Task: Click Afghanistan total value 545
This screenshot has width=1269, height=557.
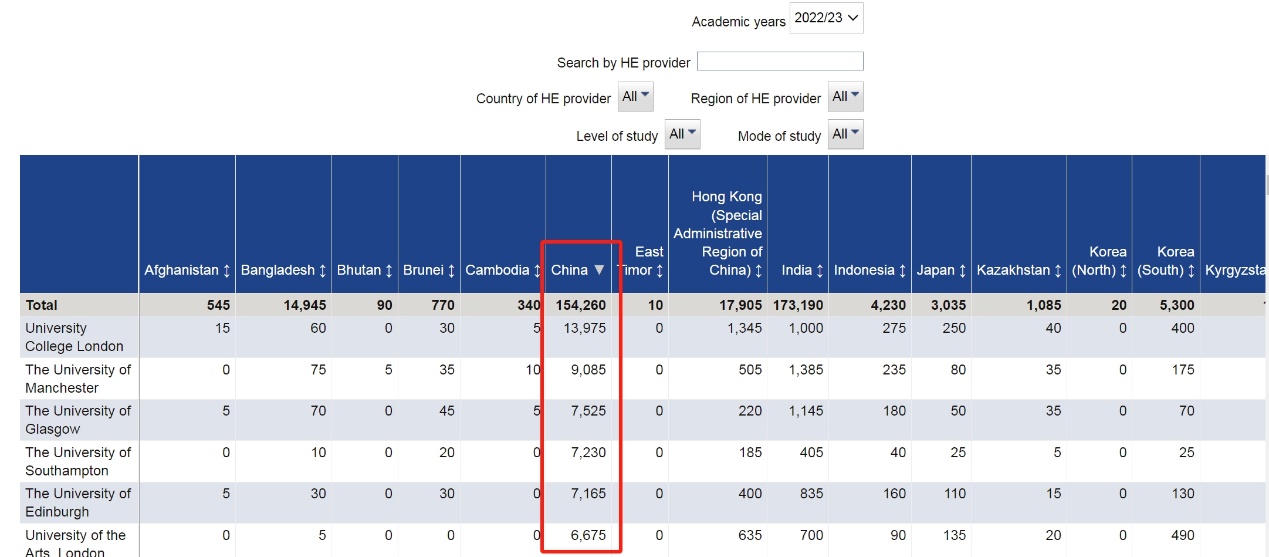Action: (218, 305)
